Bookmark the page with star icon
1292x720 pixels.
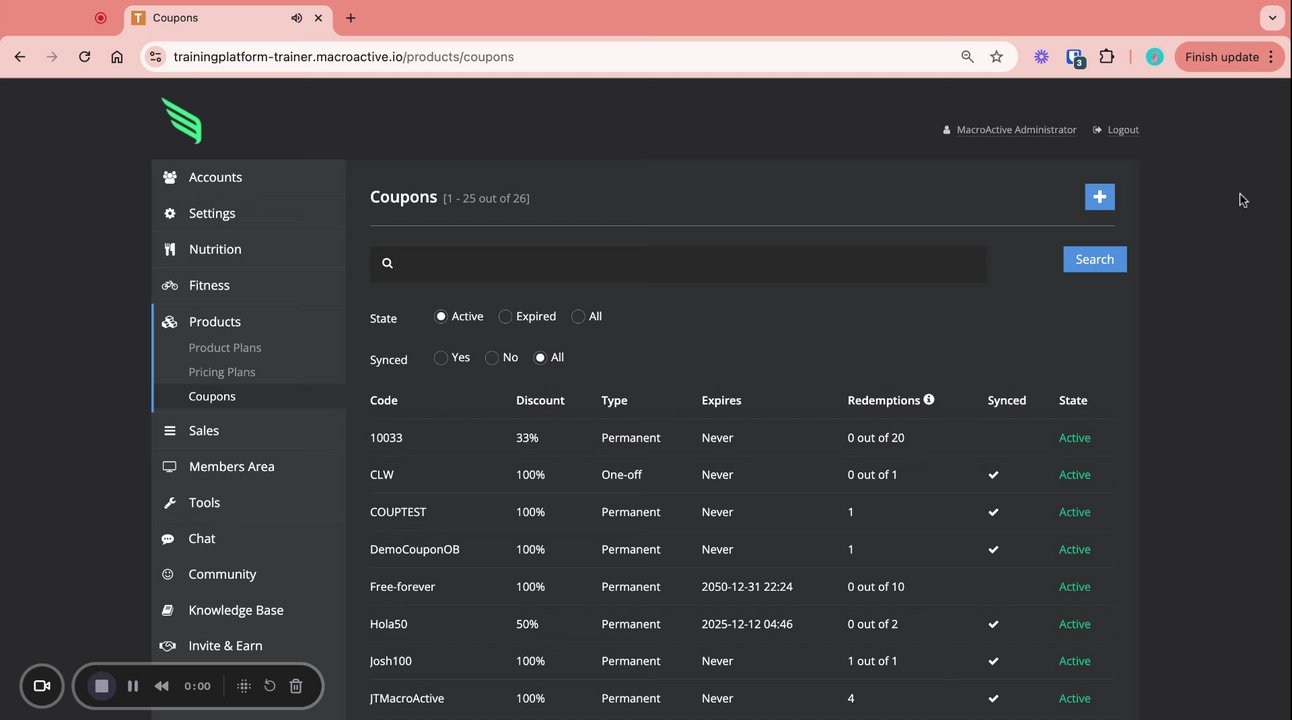[x=996, y=57]
